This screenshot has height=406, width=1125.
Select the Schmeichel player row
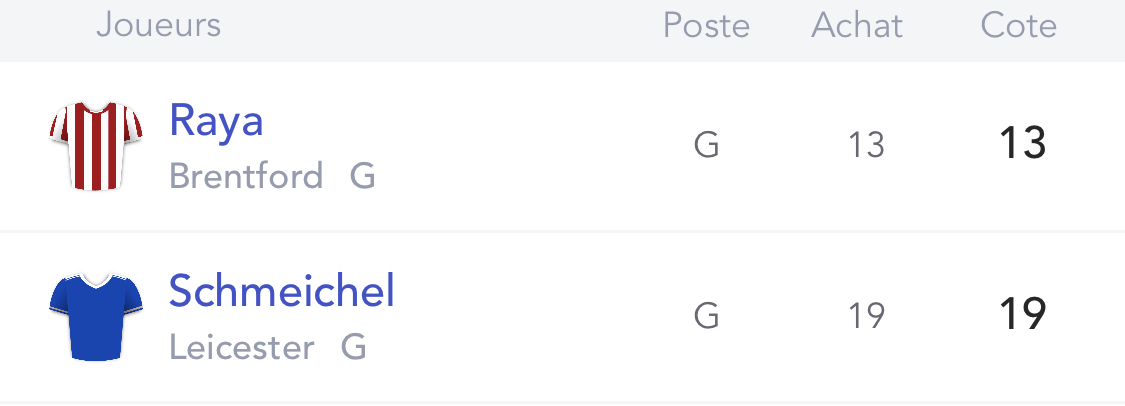tap(562, 316)
